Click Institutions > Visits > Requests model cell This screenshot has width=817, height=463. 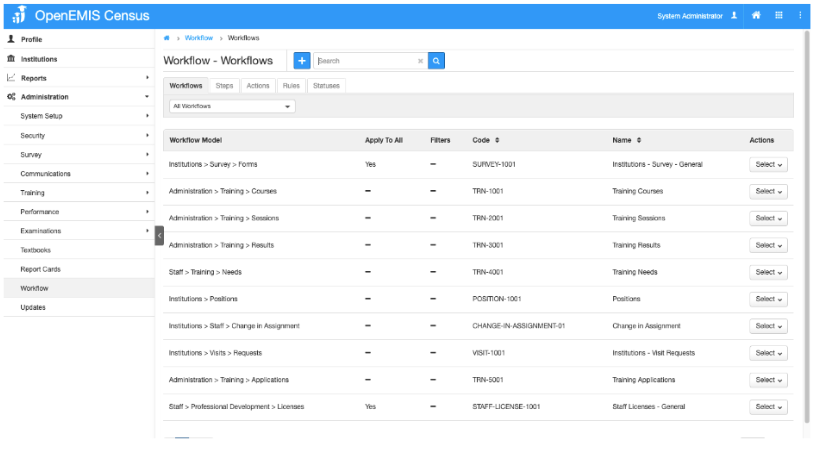tap(215, 353)
